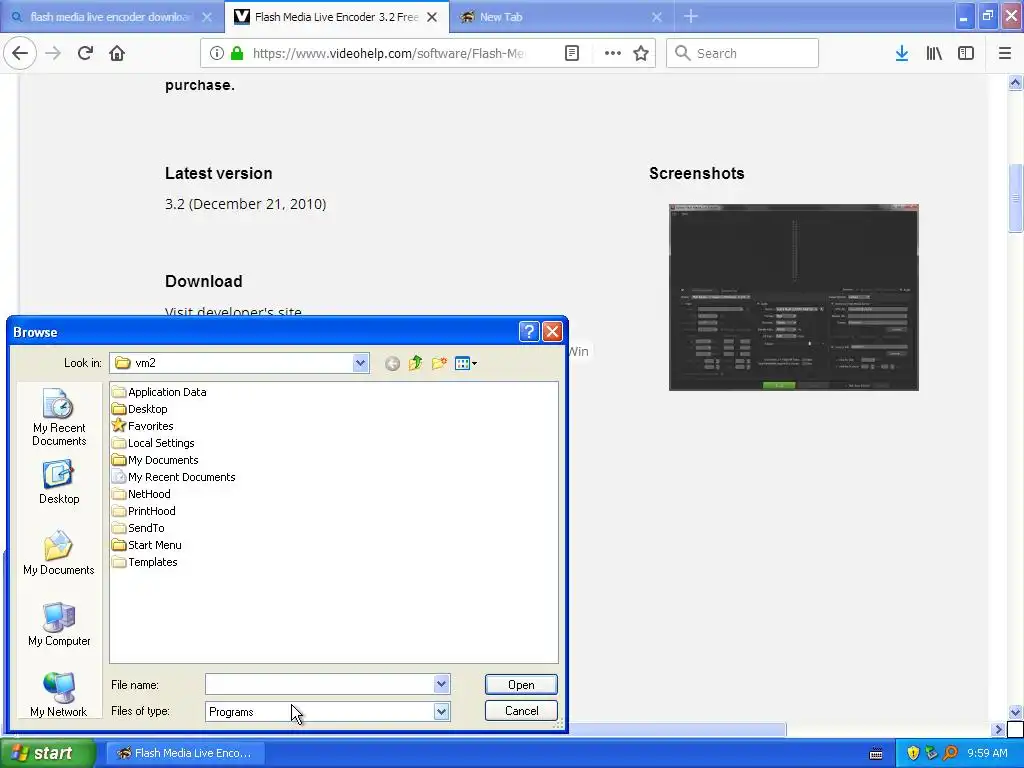Select the SendTo folder
Screen dimensions: 1024x768
click(x=138, y=528)
